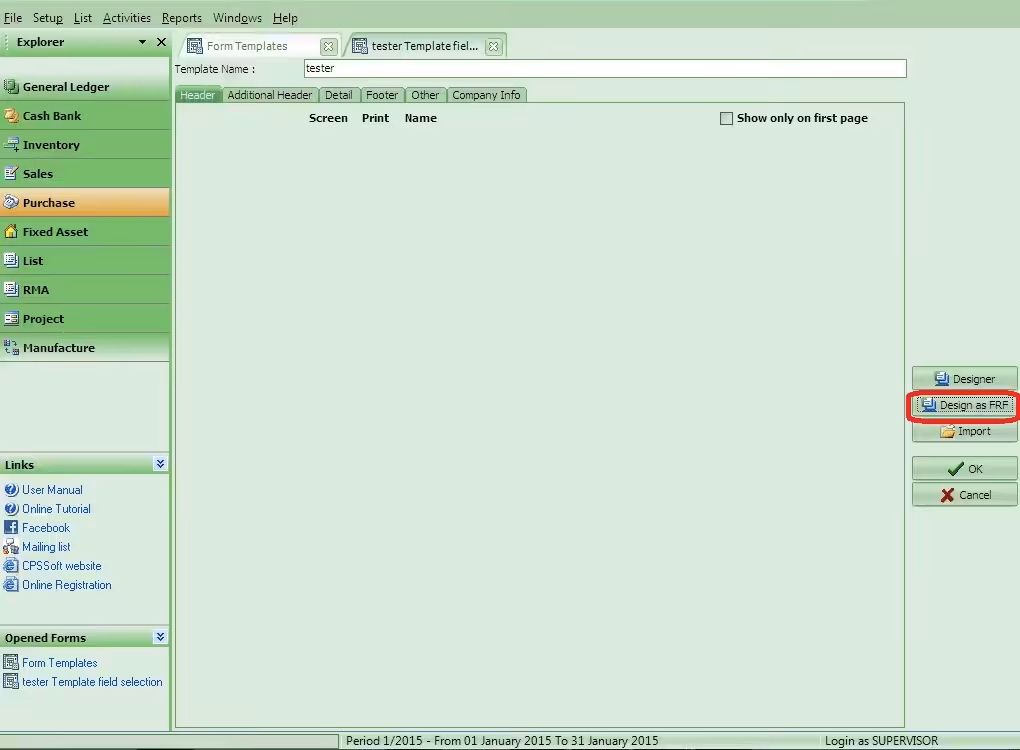Click the Print column header

(x=375, y=118)
